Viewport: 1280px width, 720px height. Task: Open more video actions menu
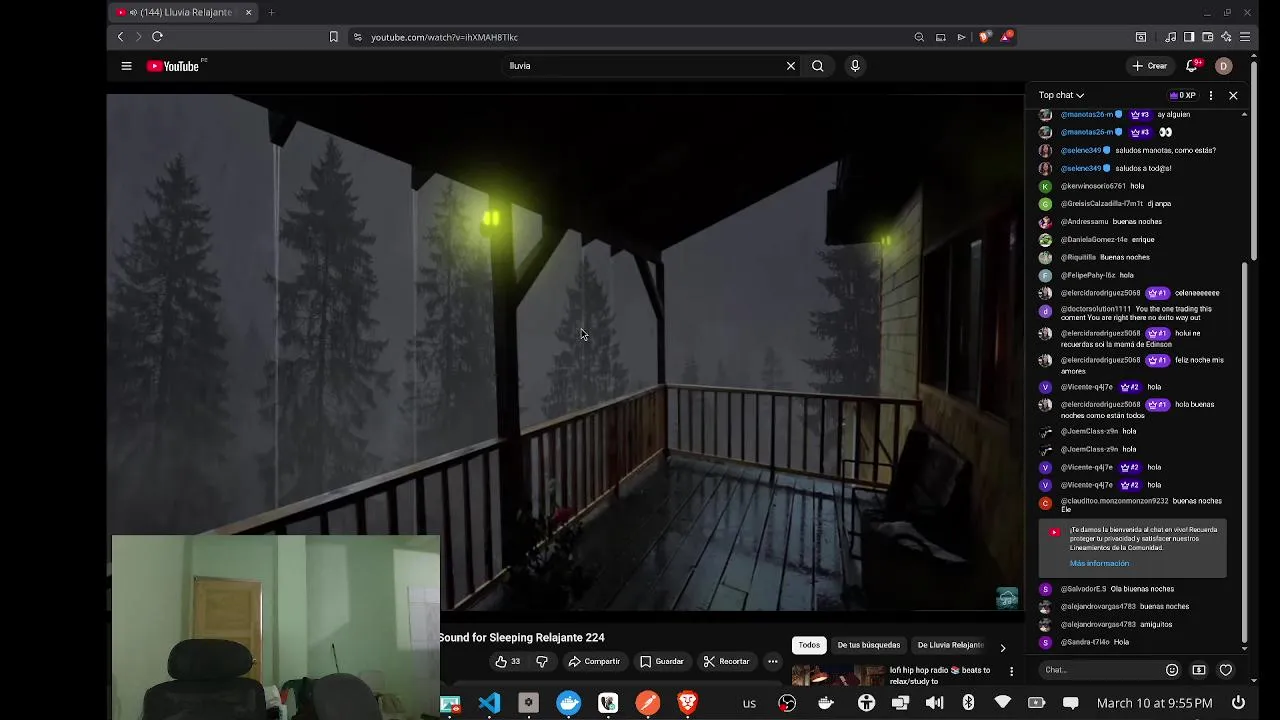(x=772, y=661)
